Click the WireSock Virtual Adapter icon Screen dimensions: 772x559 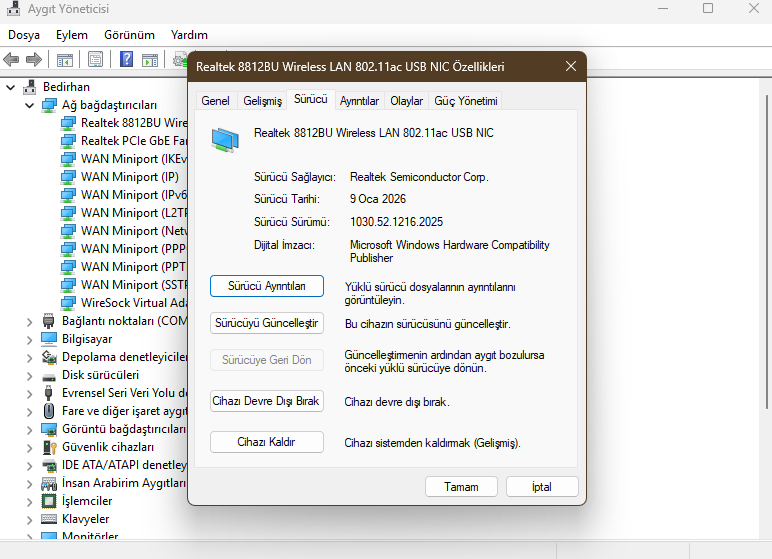(x=68, y=302)
